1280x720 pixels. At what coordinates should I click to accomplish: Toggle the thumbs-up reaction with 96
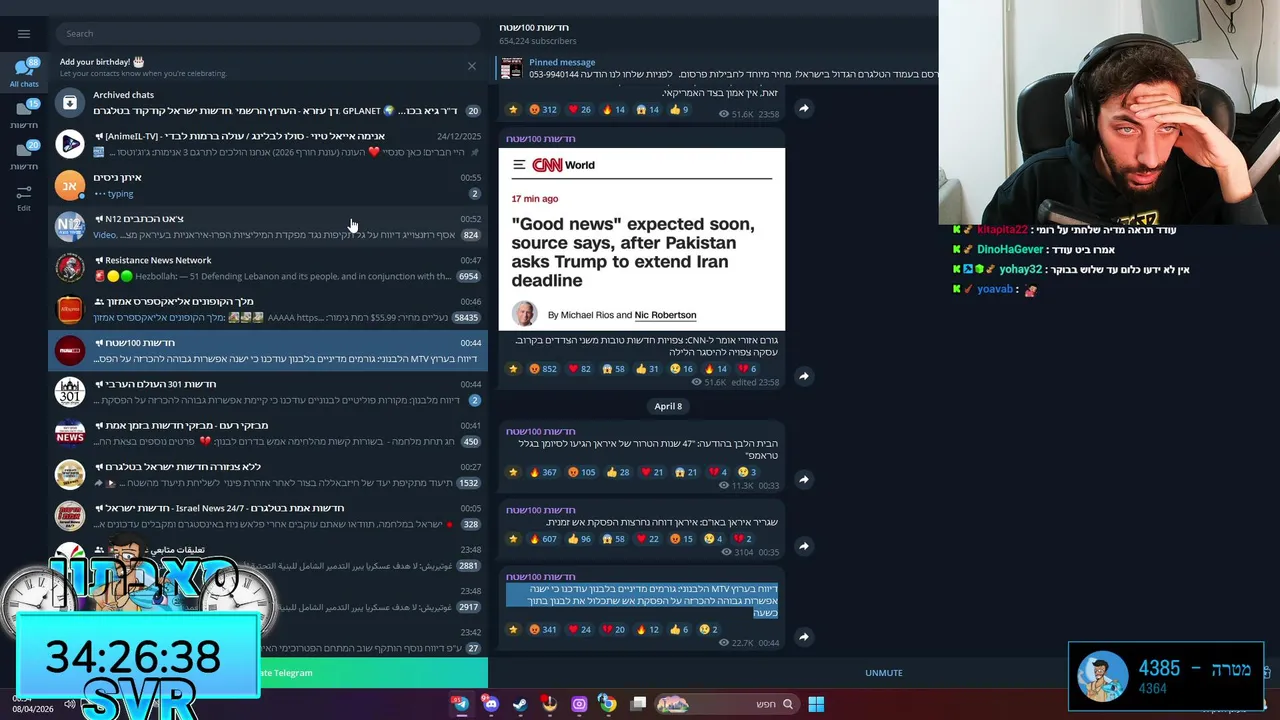(580, 539)
